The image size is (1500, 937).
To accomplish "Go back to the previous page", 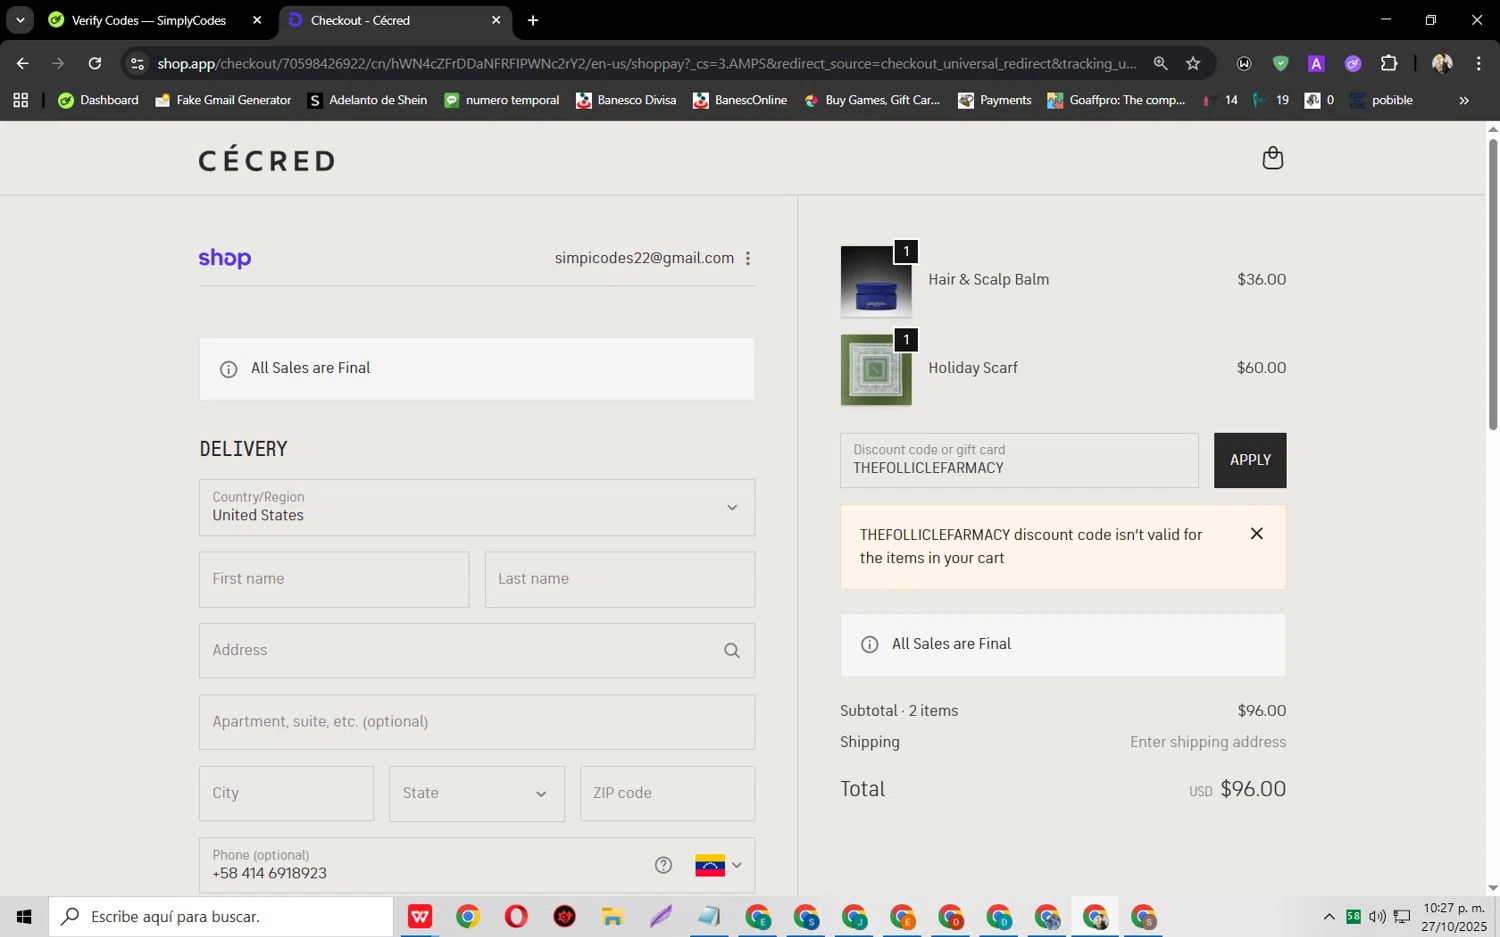I will pyautogui.click(x=22, y=63).
